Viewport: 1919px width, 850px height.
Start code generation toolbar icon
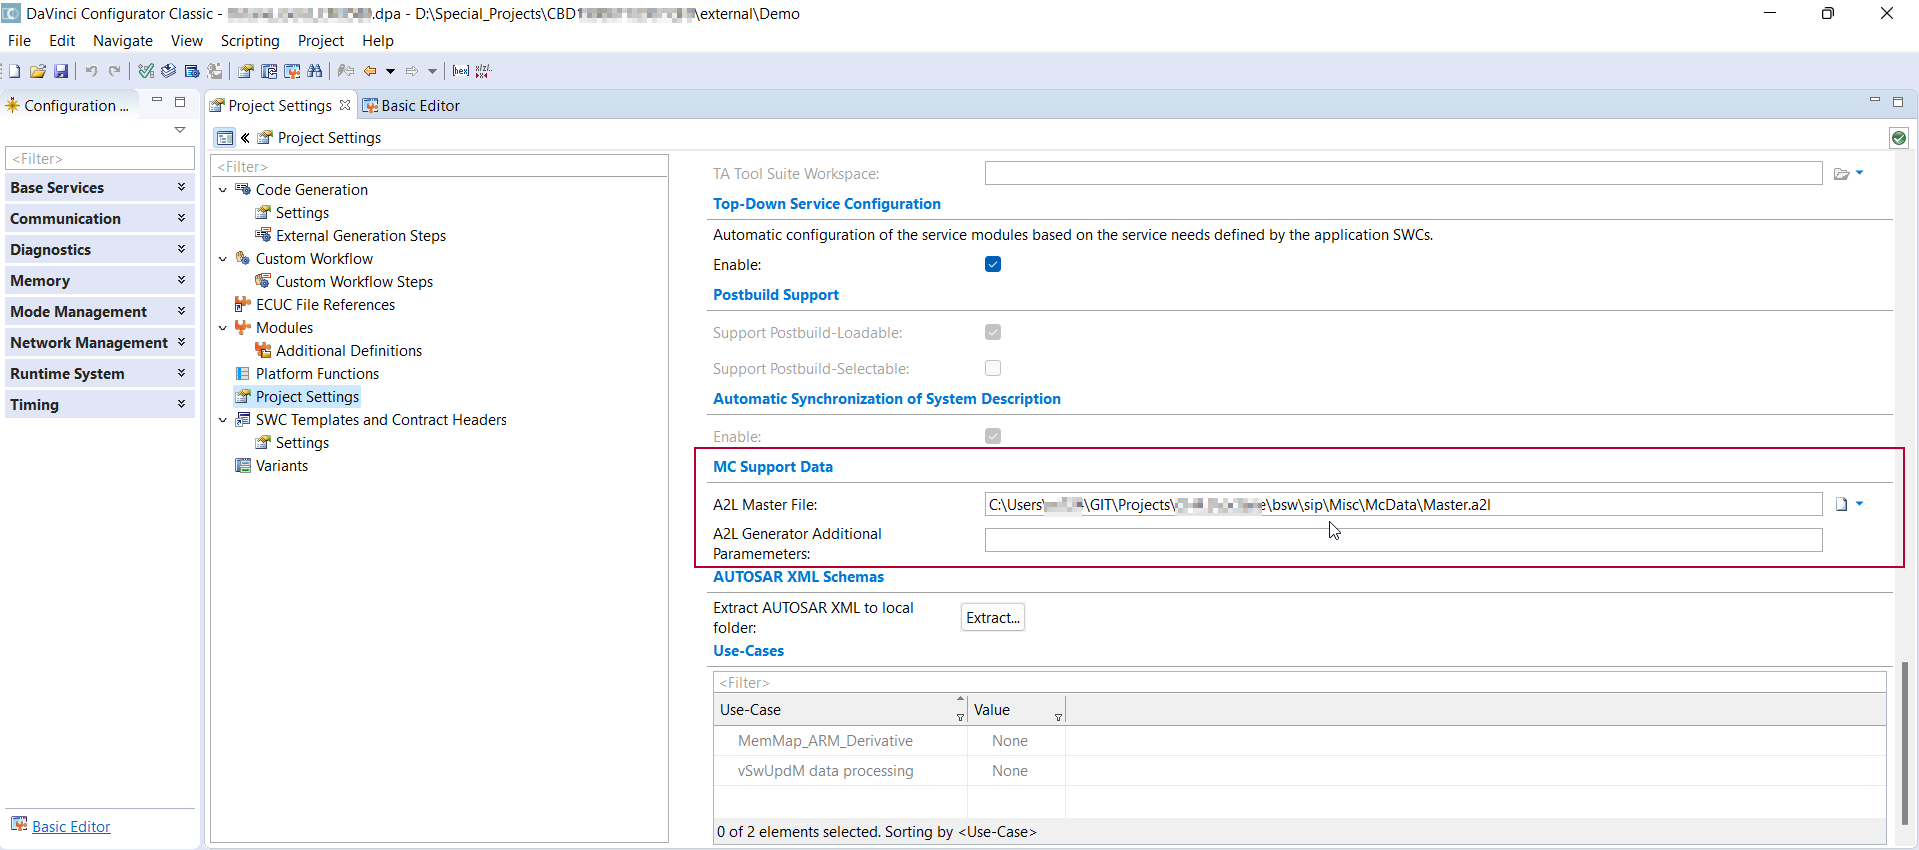168,71
